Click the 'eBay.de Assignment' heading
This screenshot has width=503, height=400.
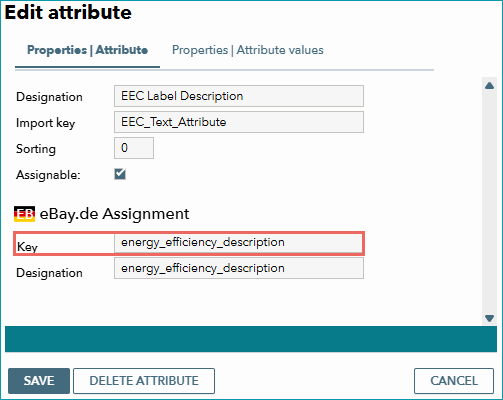point(114,214)
